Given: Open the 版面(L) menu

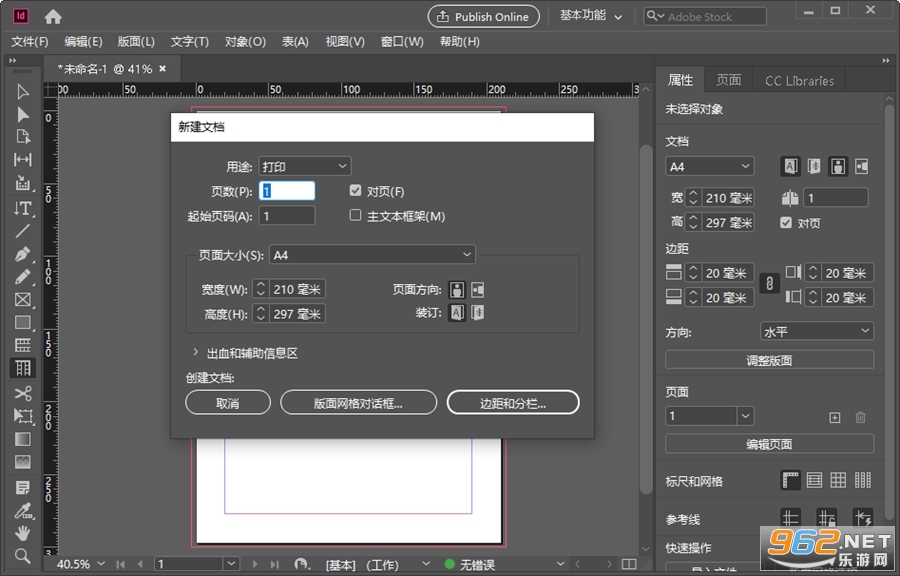Looking at the screenshot, I should (136, 41).
